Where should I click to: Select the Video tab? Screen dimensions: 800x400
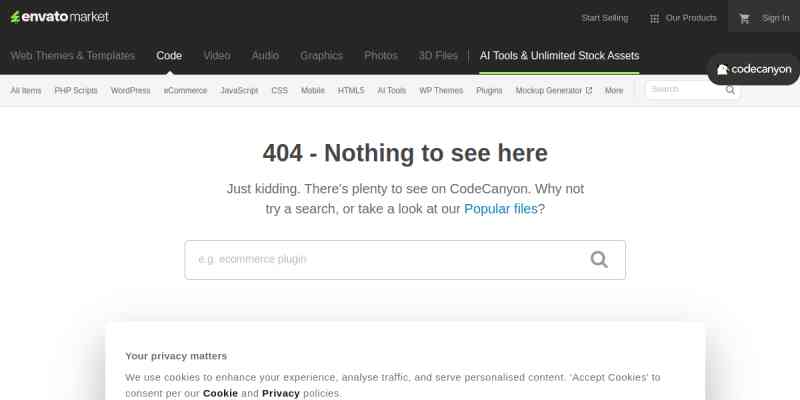click(217, 56)
